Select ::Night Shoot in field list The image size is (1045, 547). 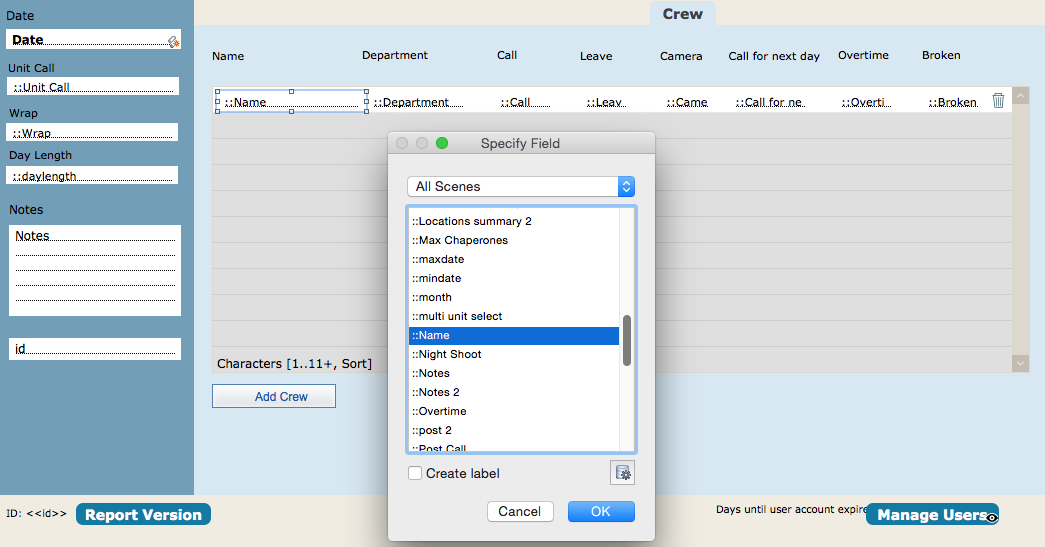click(x=514, y=354)
